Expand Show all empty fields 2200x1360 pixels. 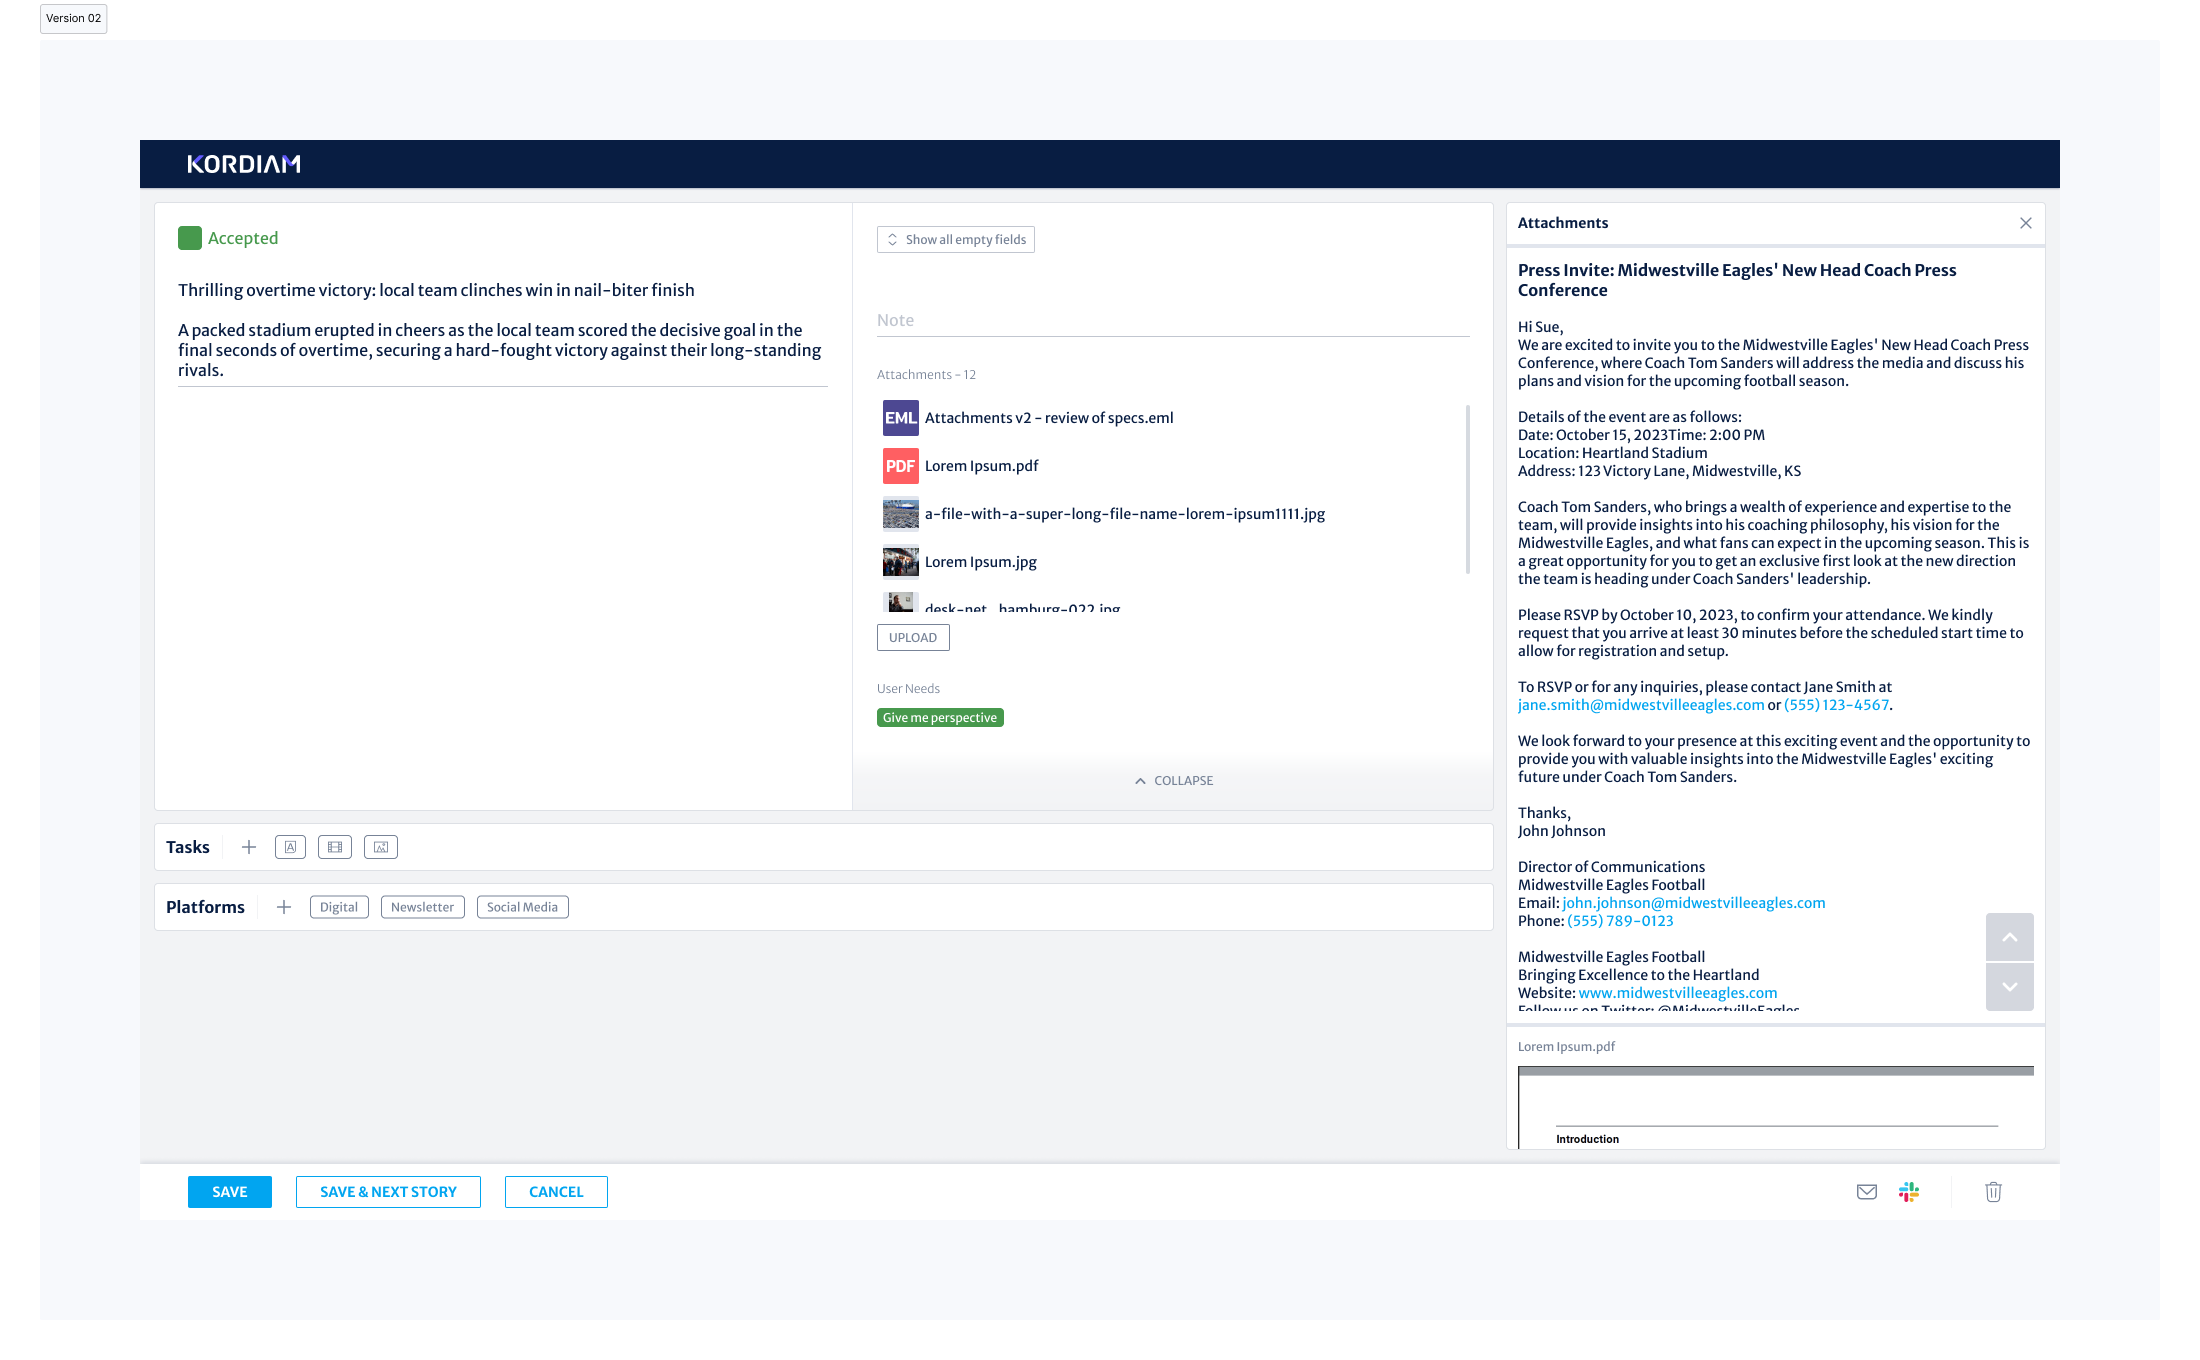956,240
